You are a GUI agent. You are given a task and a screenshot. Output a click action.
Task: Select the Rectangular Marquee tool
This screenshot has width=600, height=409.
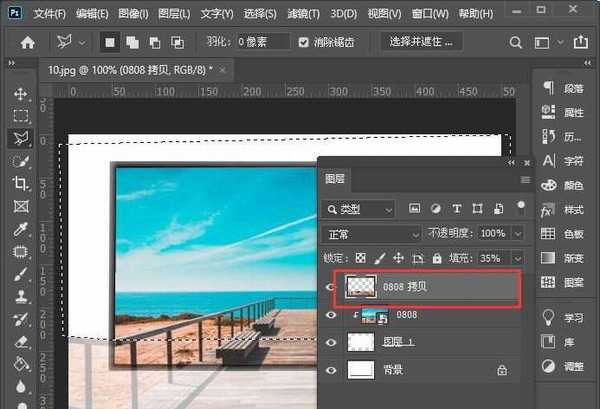click(x=20, y=116)
